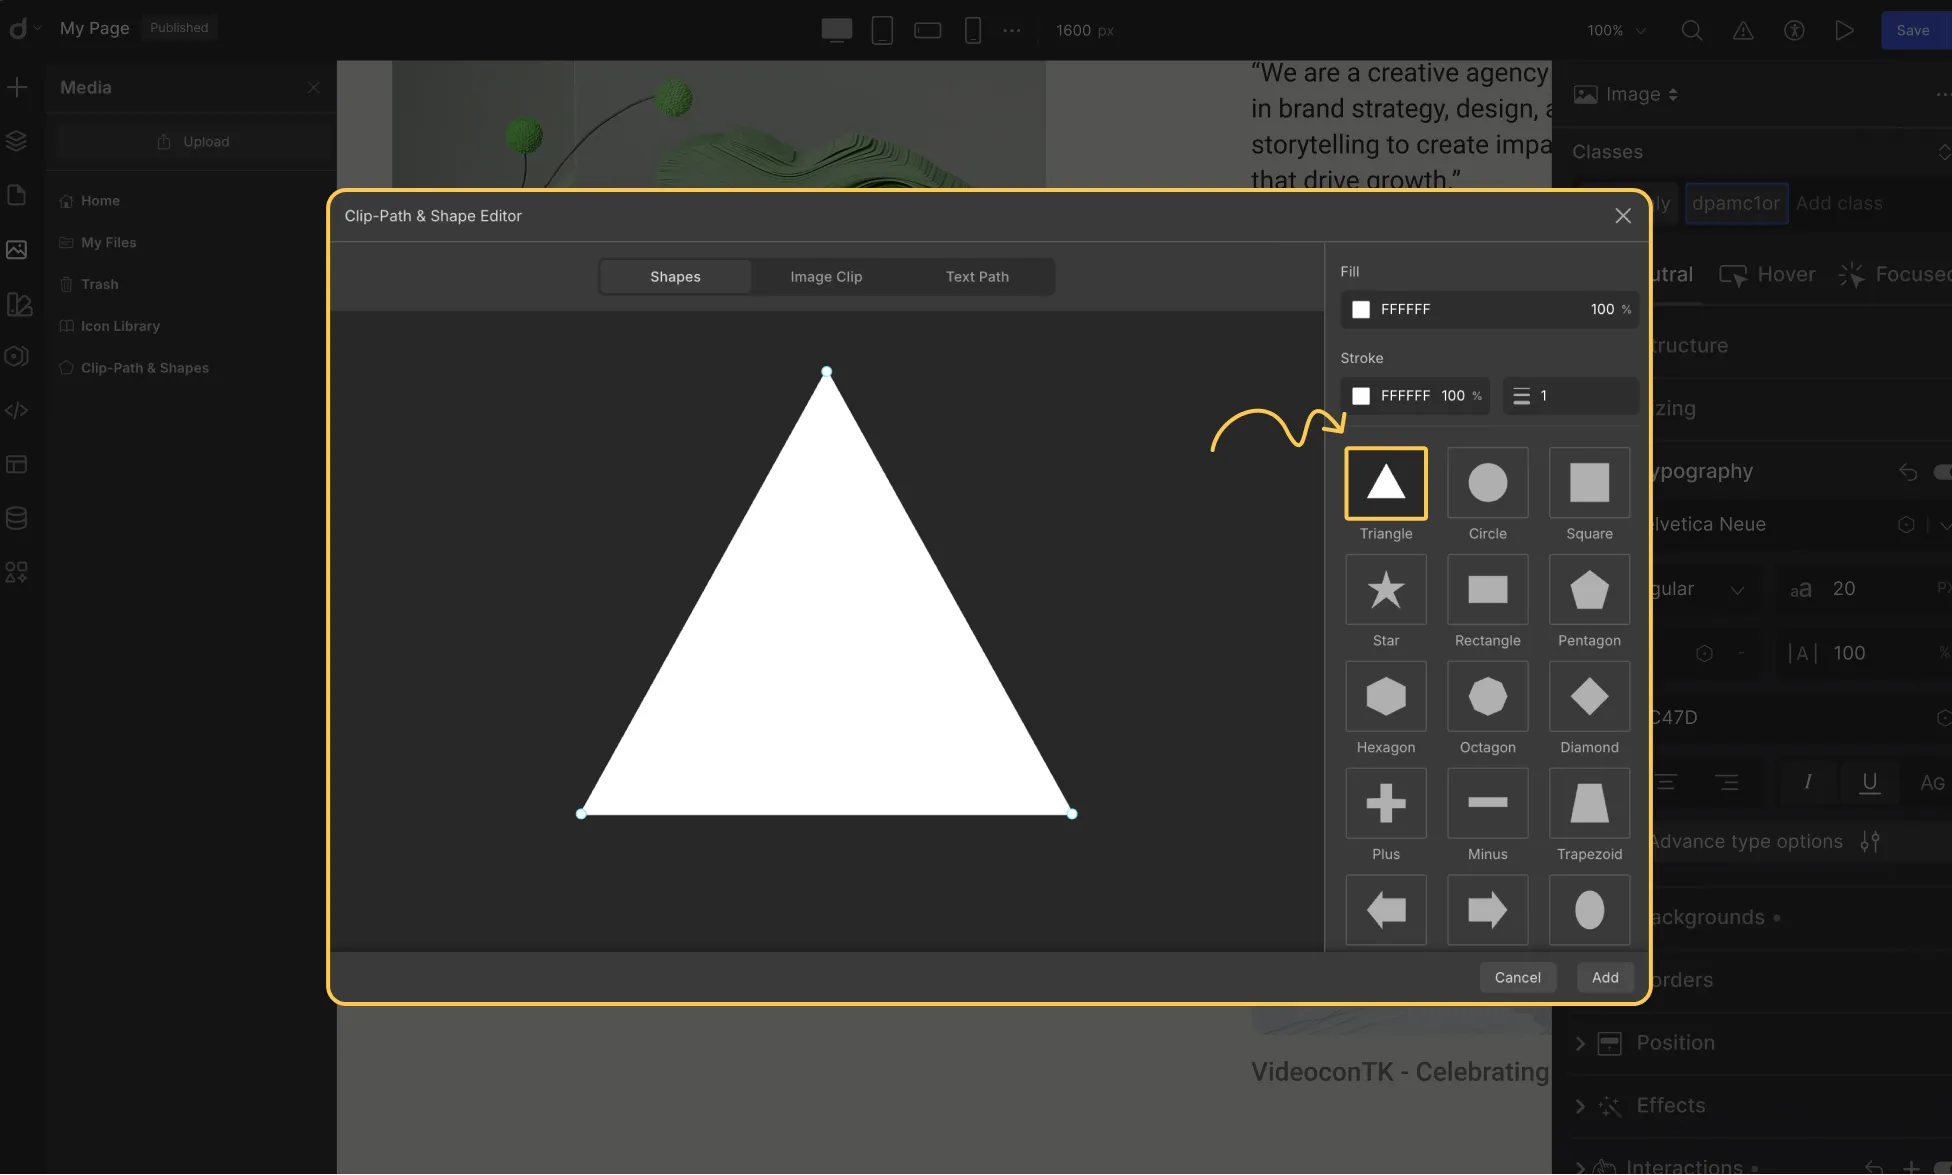Click the Cancel button in shape editor
This screenshot has width=1952, height=1175.
1517,977
